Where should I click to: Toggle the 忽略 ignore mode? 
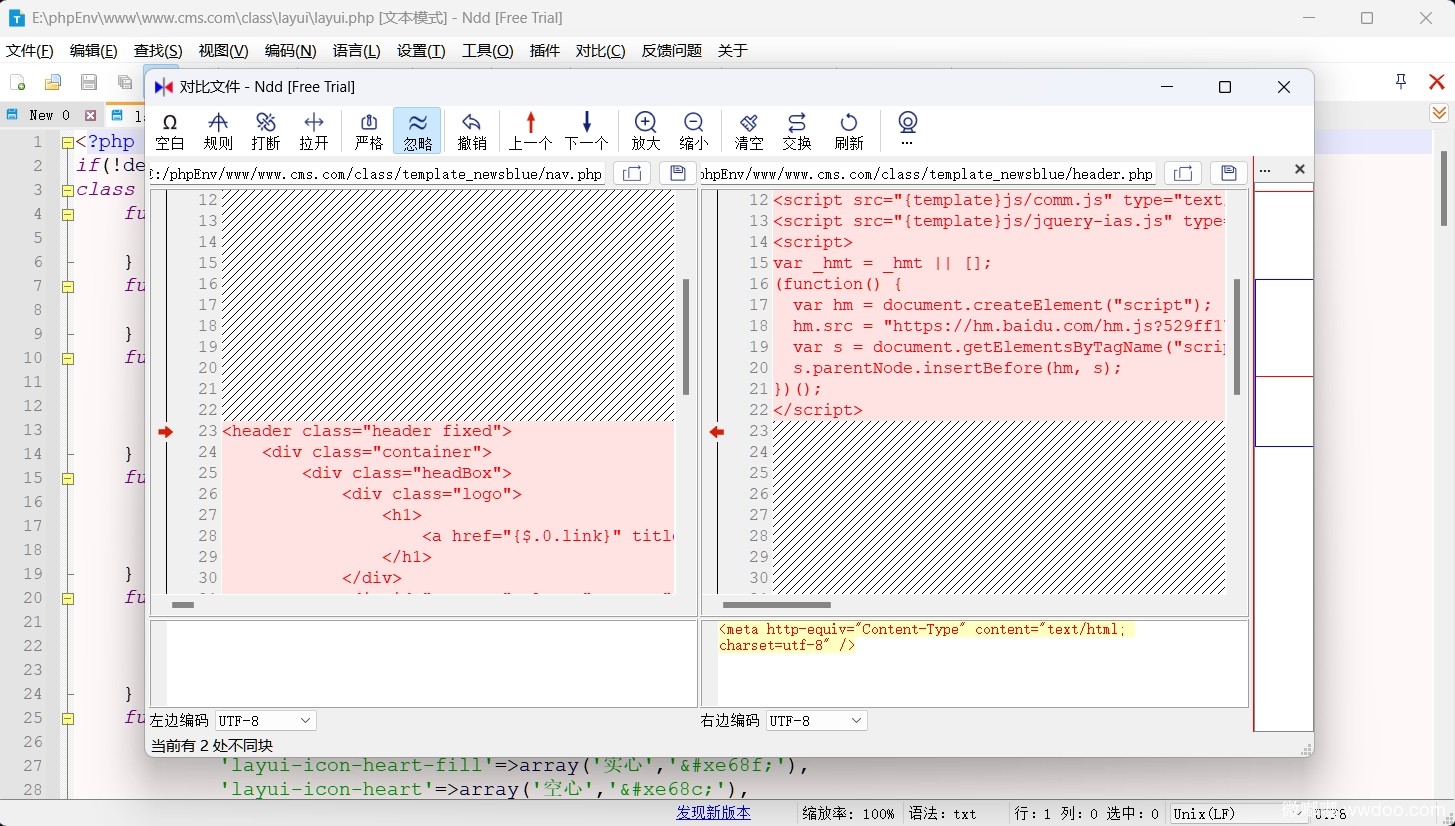pos(418,131)
